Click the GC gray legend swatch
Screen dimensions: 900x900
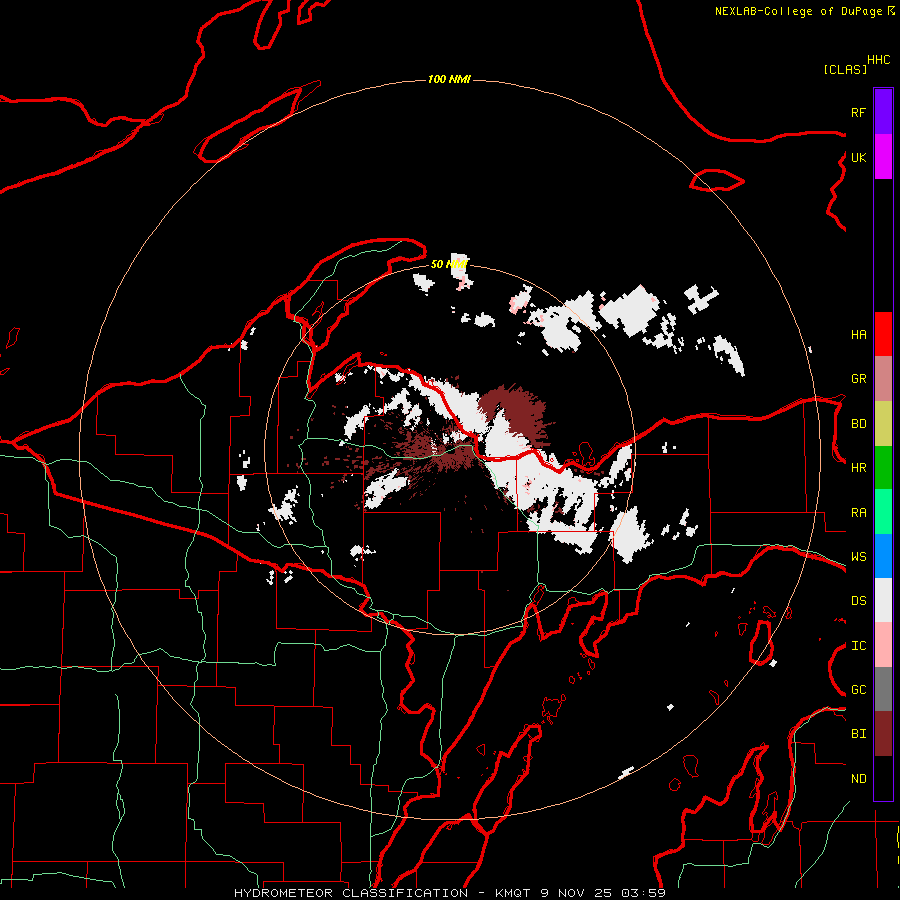[883, 689]
